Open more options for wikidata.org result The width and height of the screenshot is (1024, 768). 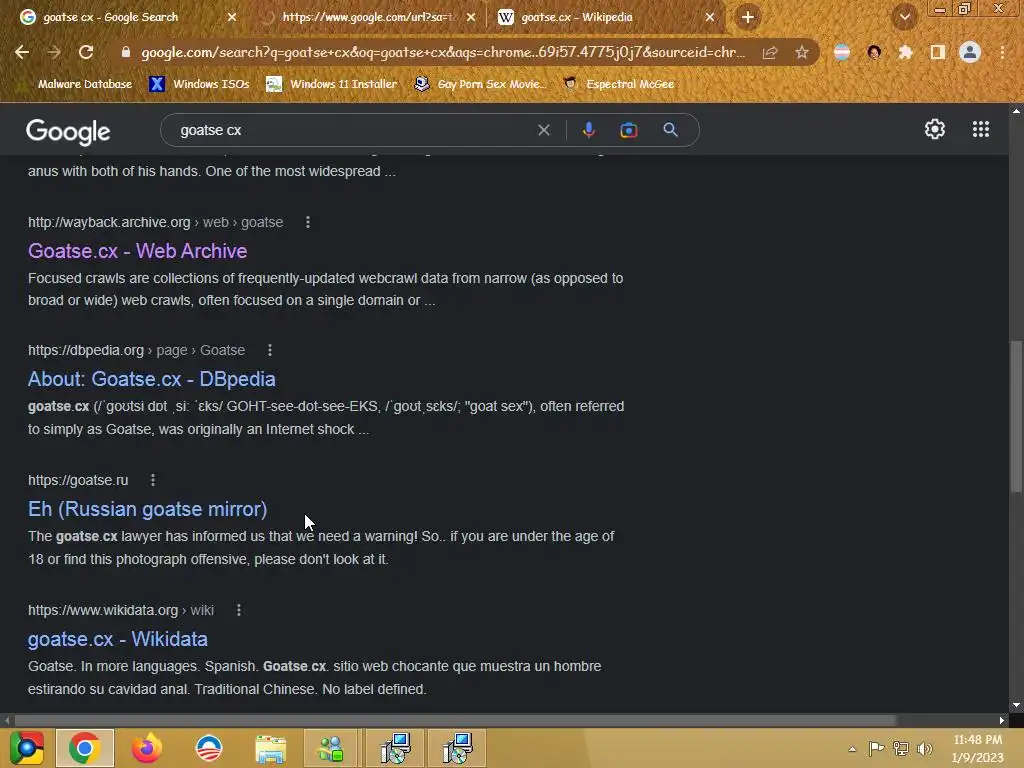238,610
